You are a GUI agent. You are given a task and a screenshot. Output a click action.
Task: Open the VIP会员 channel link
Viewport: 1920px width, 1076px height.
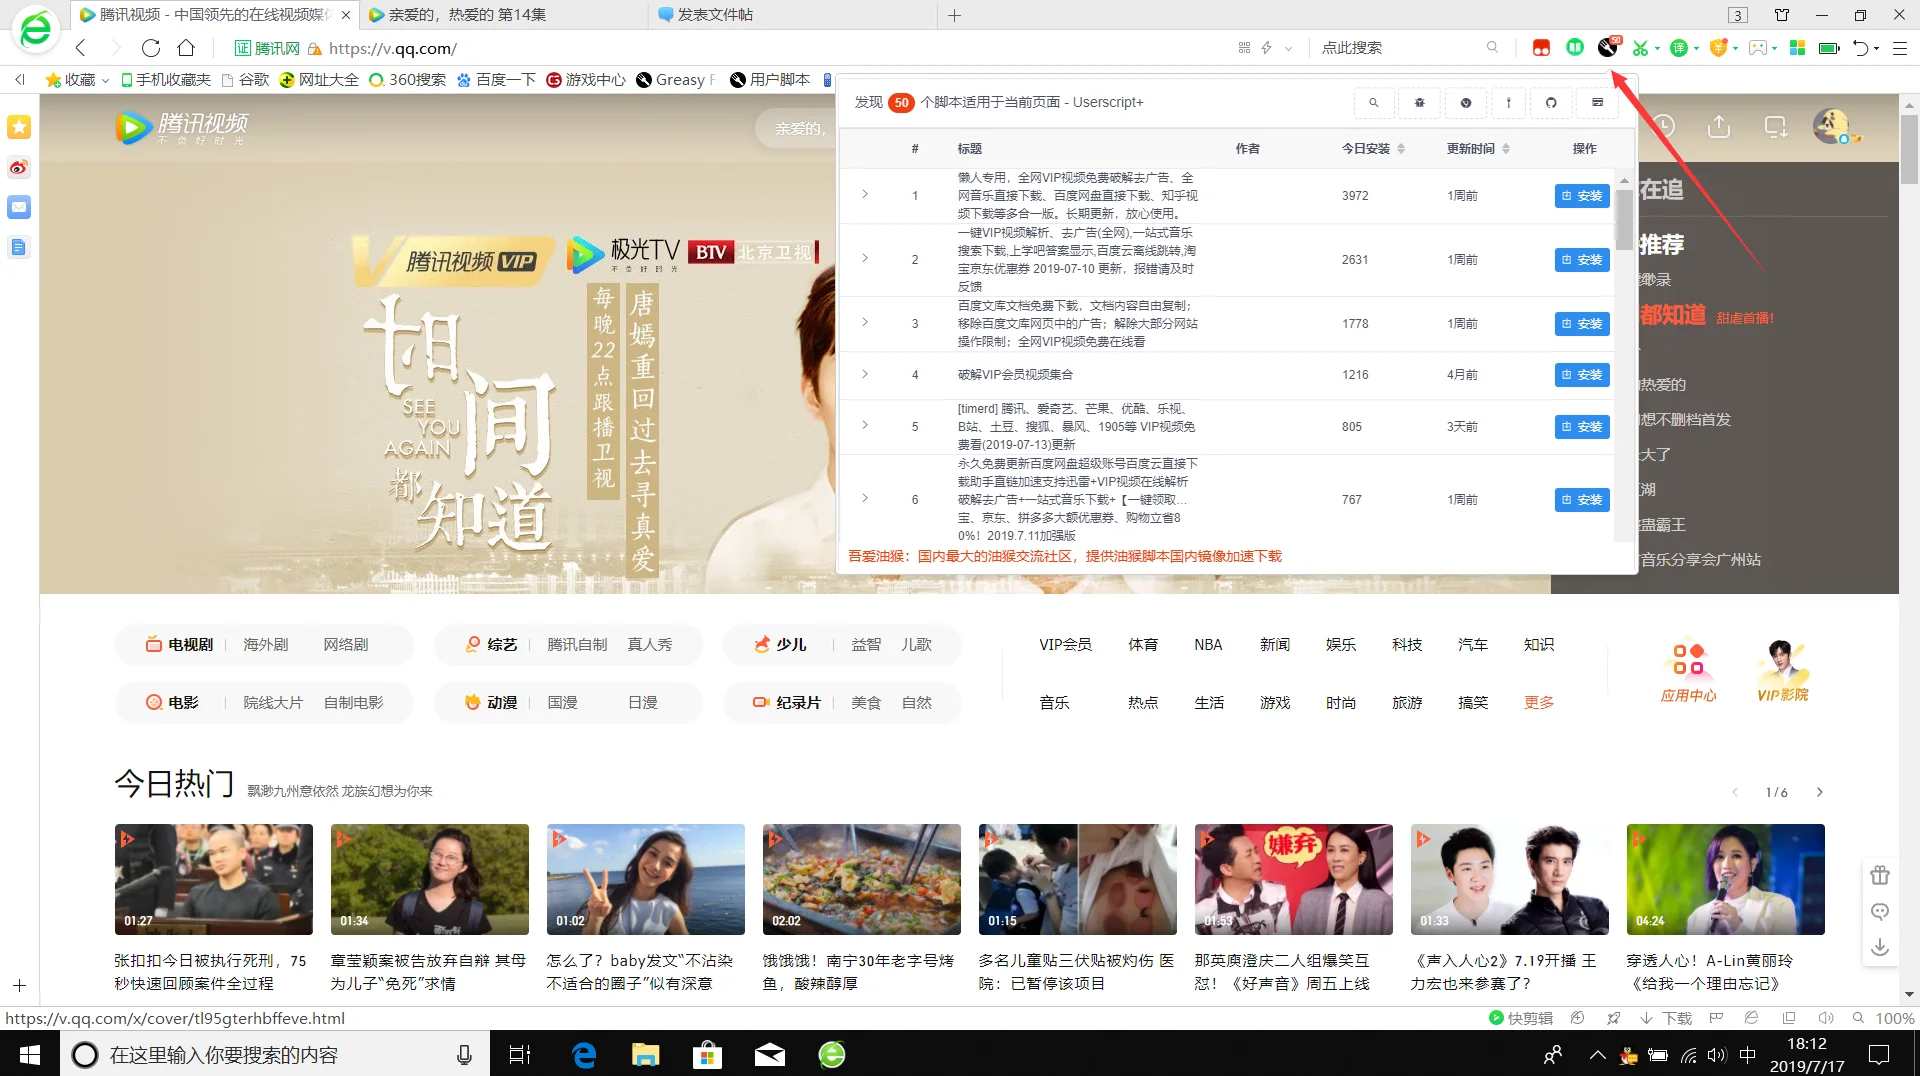pyautogui.click(x=1065, y=645)
